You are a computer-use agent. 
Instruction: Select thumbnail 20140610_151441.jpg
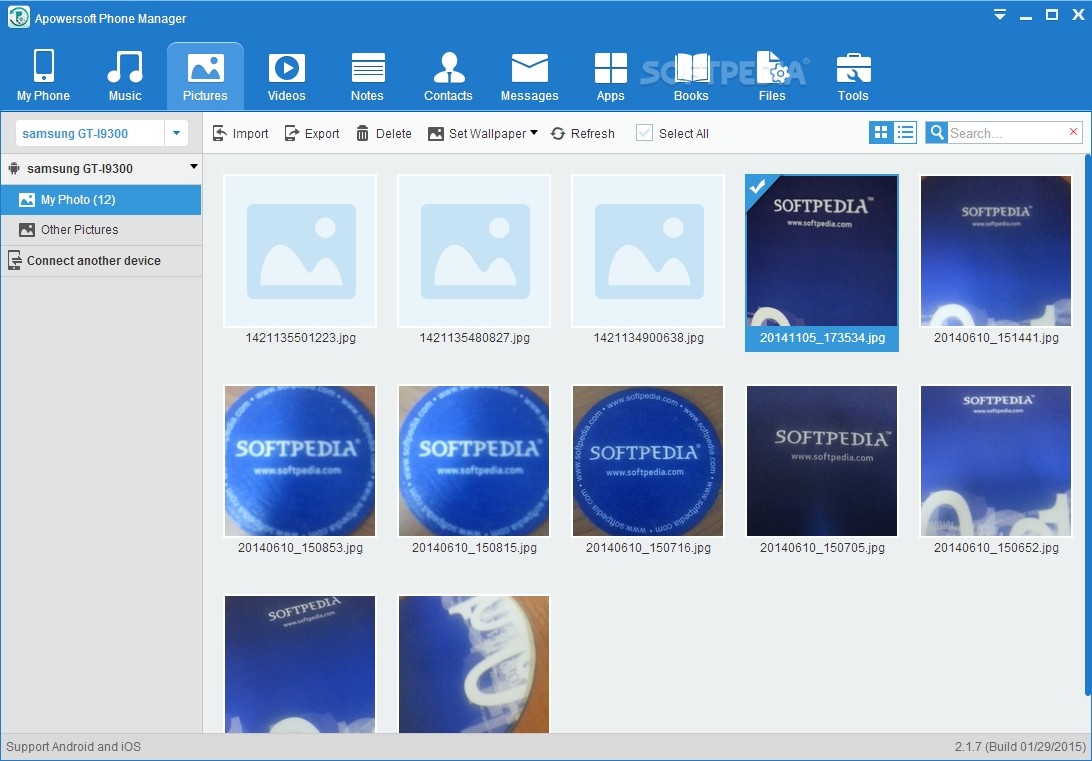(996, 251)
